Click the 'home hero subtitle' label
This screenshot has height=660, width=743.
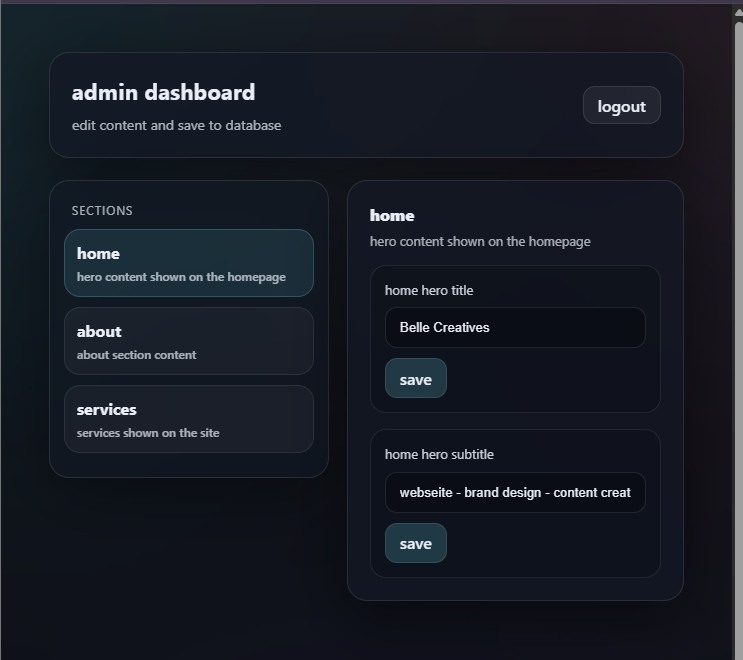click(439, 454)
